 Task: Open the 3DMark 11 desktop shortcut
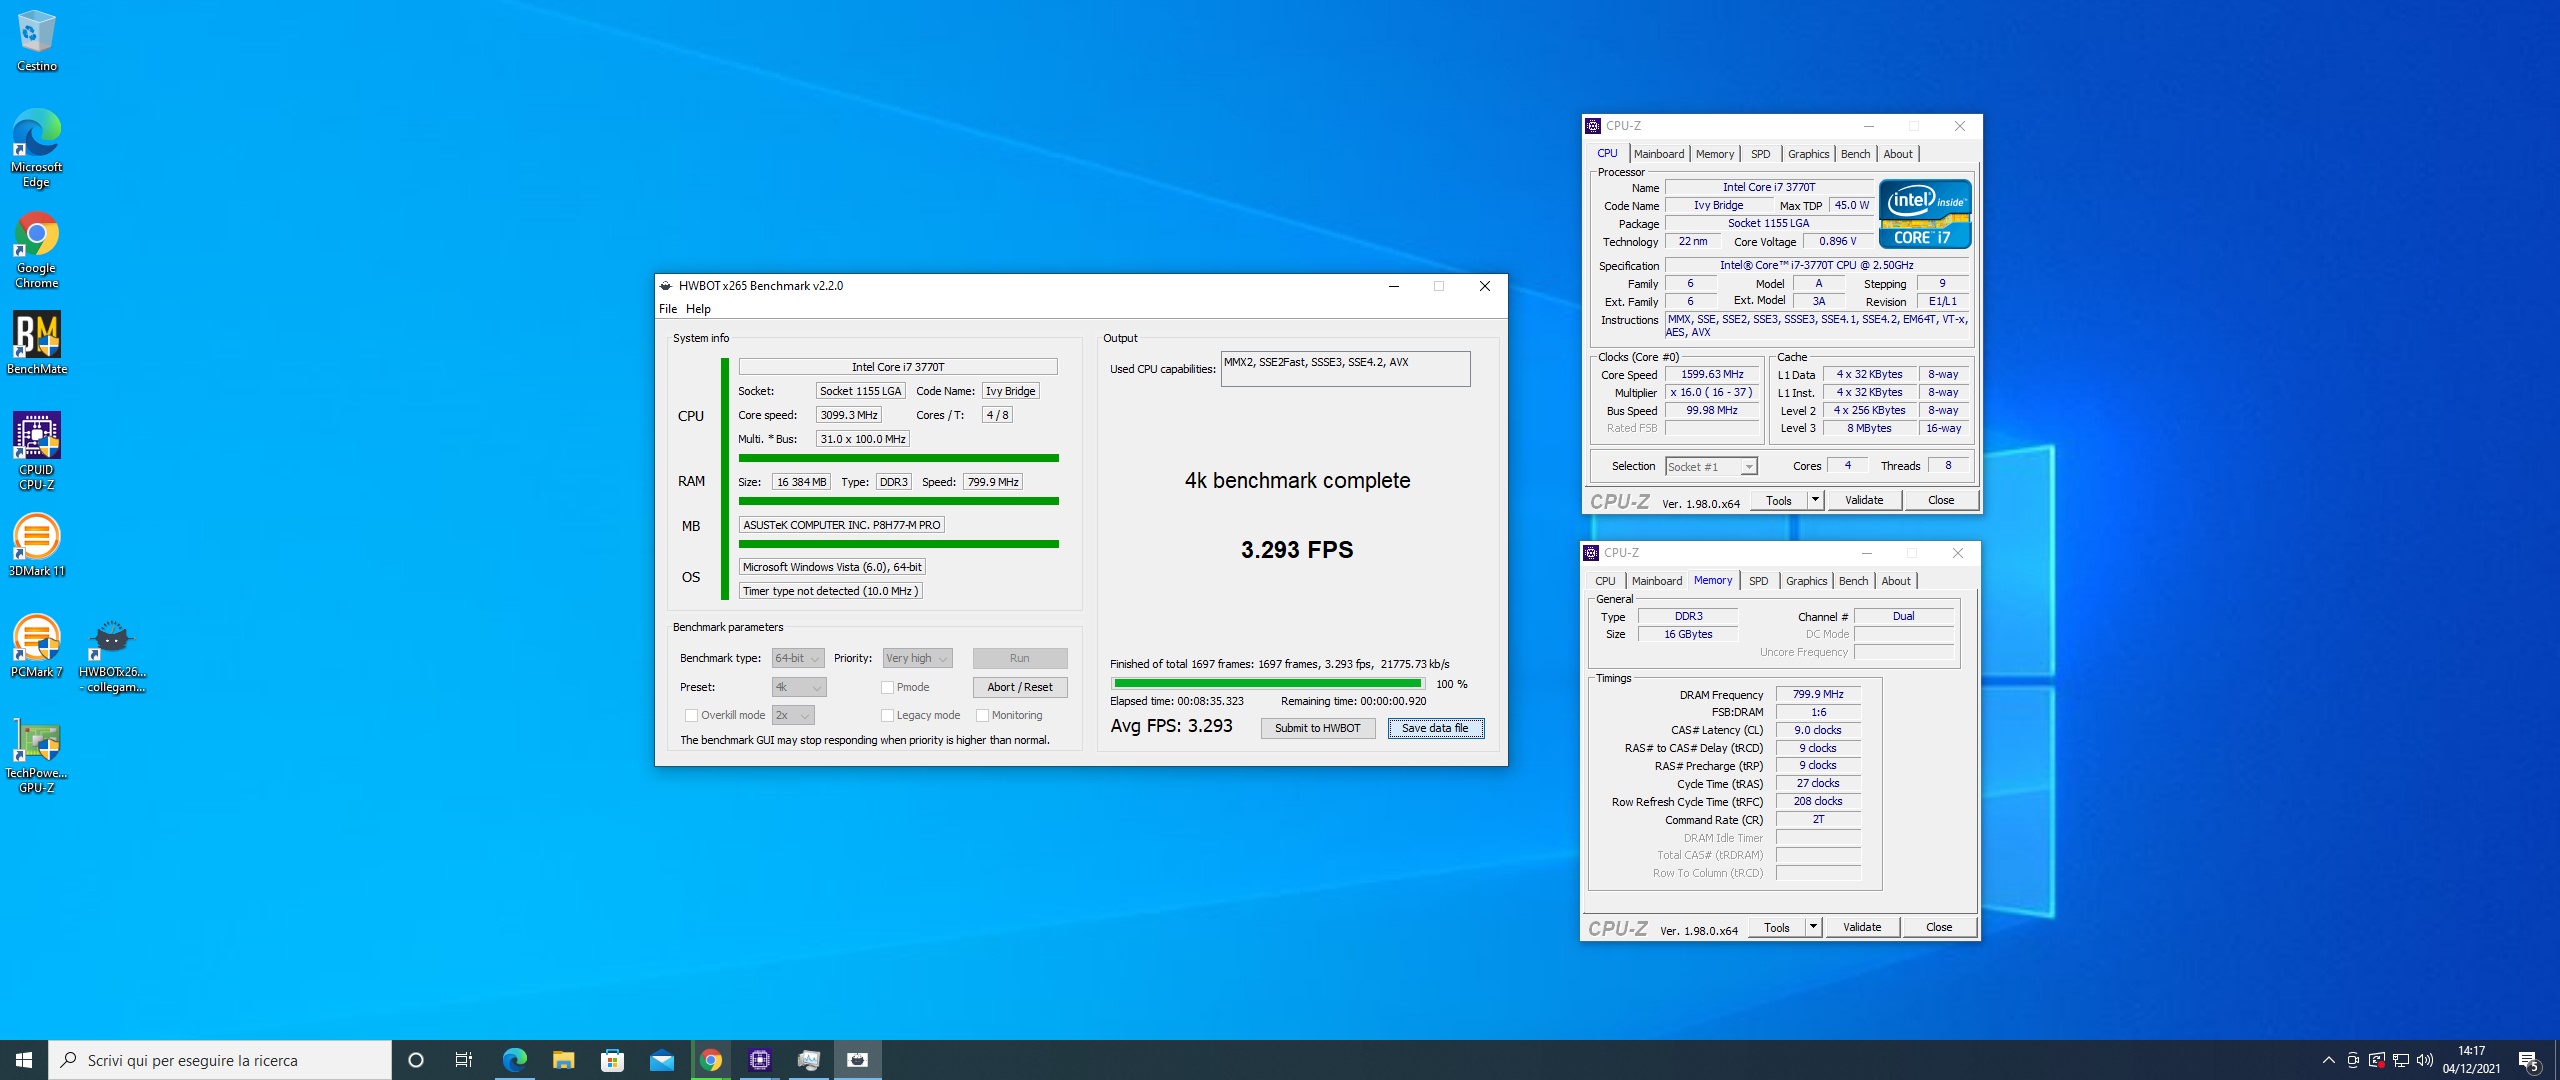coord(36,546)
